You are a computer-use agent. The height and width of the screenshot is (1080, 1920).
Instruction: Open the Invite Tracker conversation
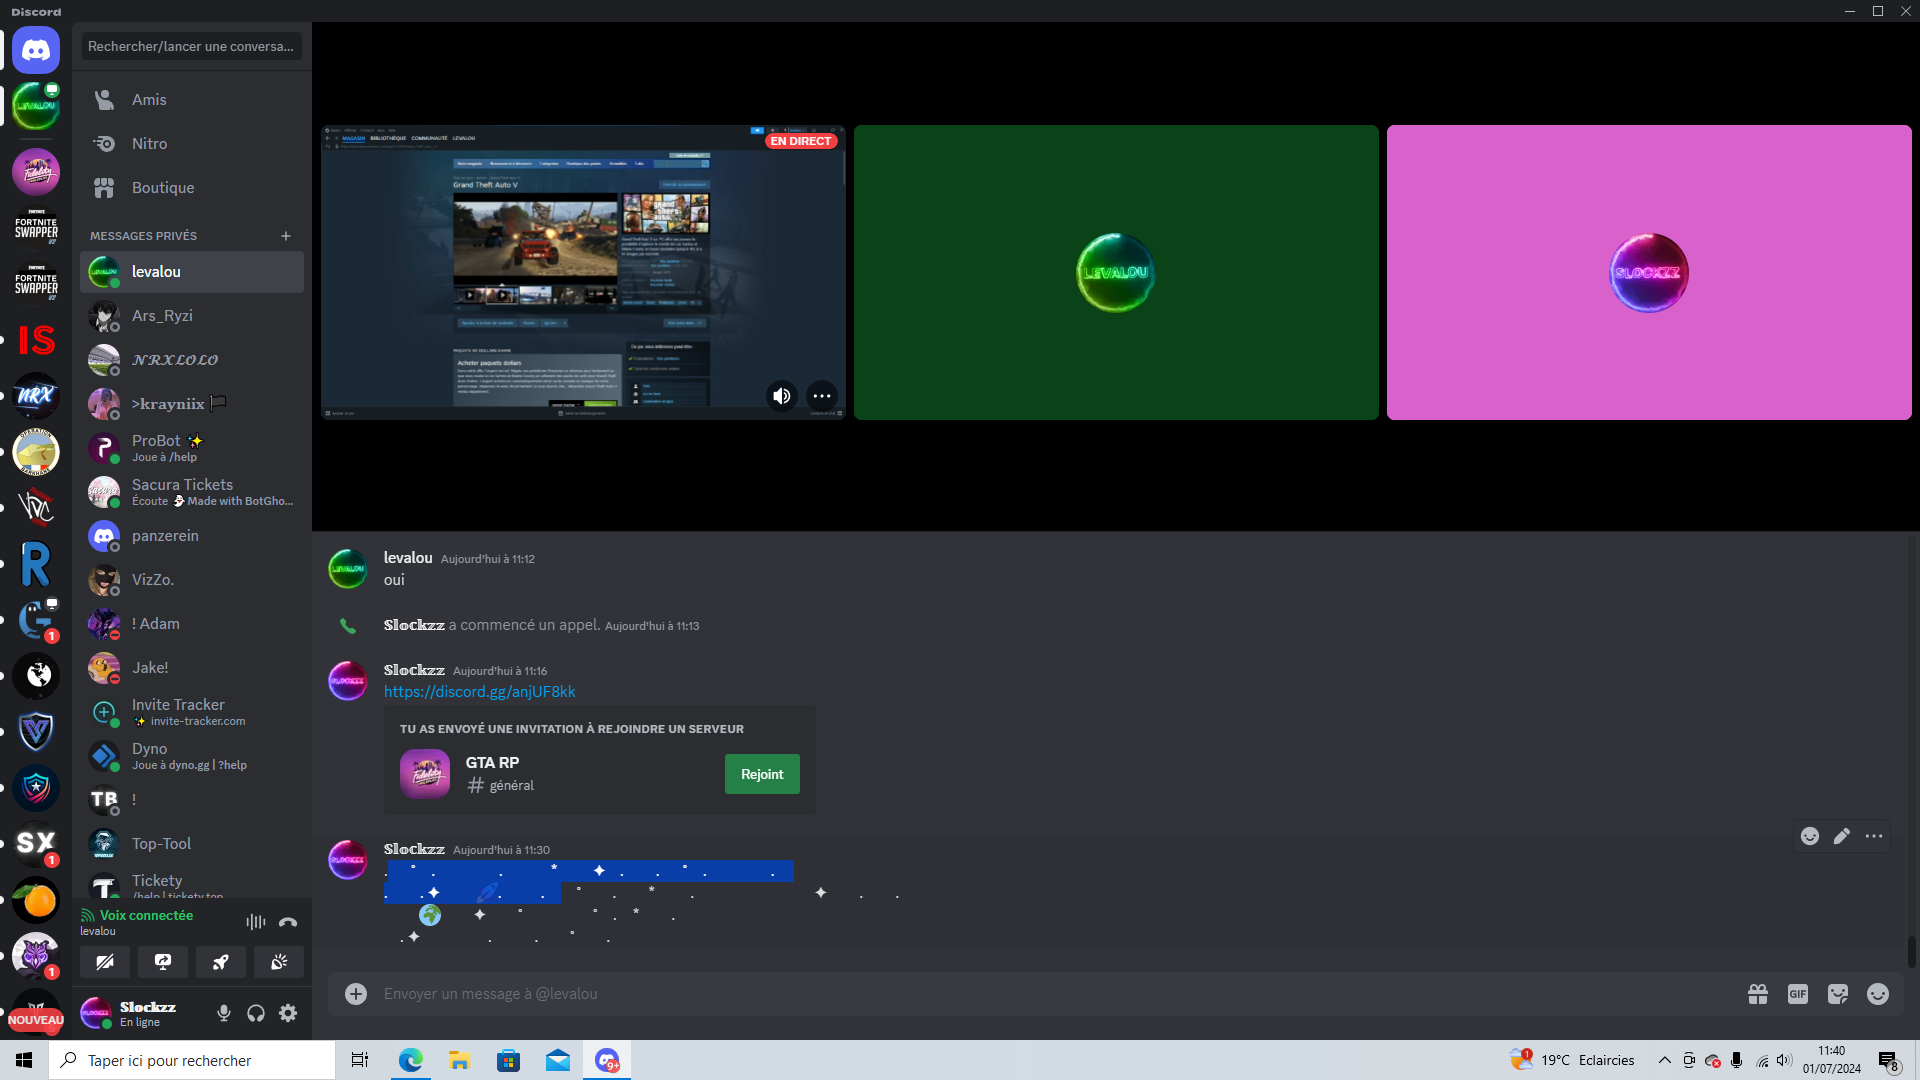click(x=192, y=712)
